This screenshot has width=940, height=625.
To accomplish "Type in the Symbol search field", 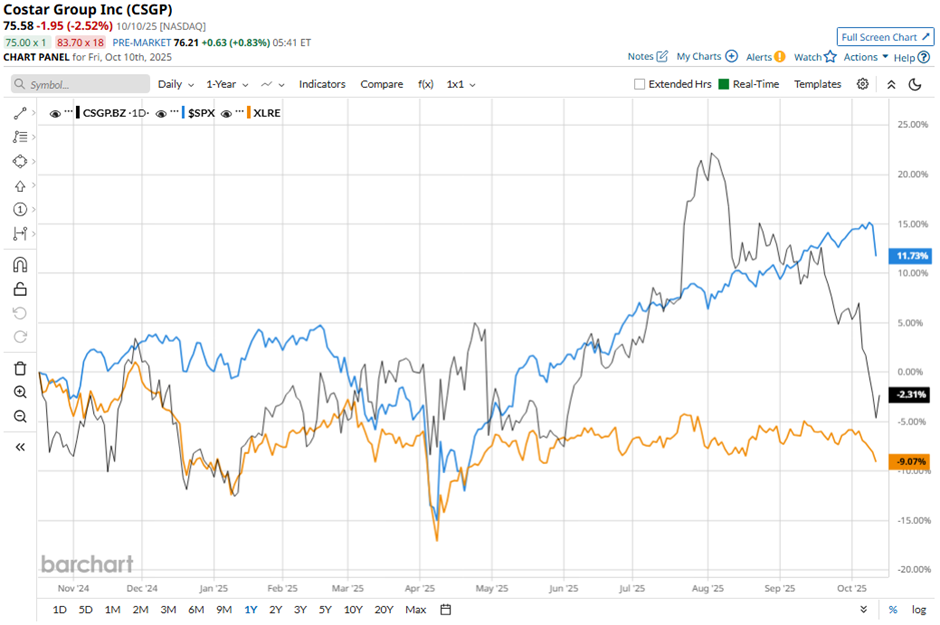I will (85, 85).
